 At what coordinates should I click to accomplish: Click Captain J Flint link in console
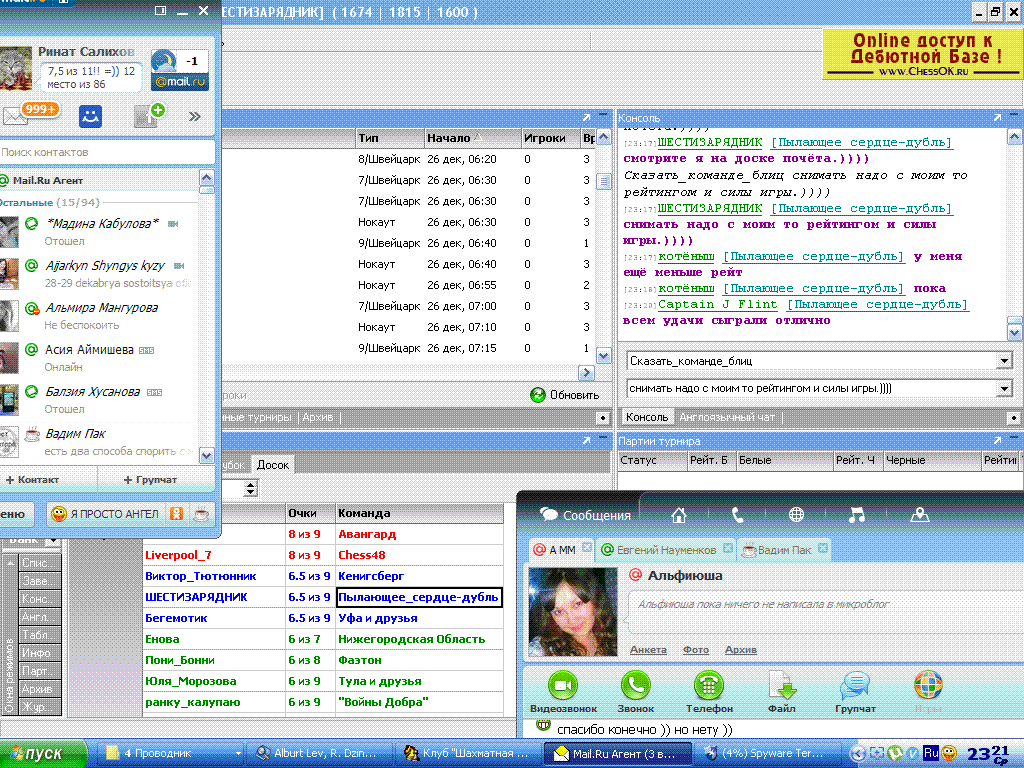717,304
